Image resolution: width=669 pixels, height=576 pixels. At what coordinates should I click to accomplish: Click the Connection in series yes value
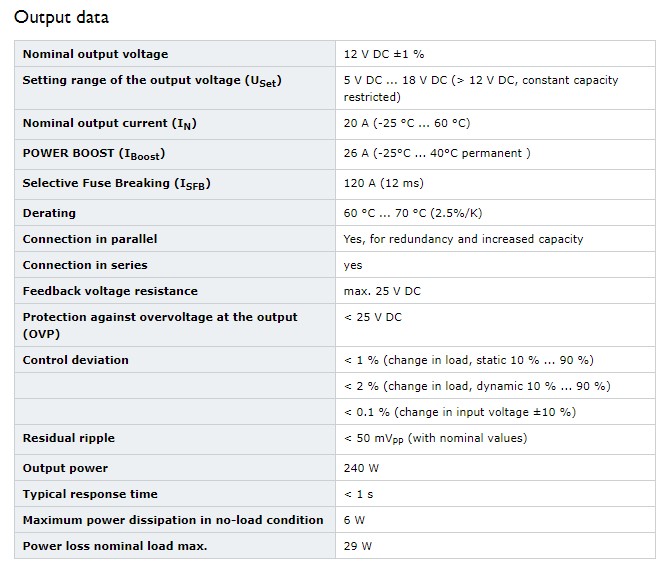coord(353,265)
